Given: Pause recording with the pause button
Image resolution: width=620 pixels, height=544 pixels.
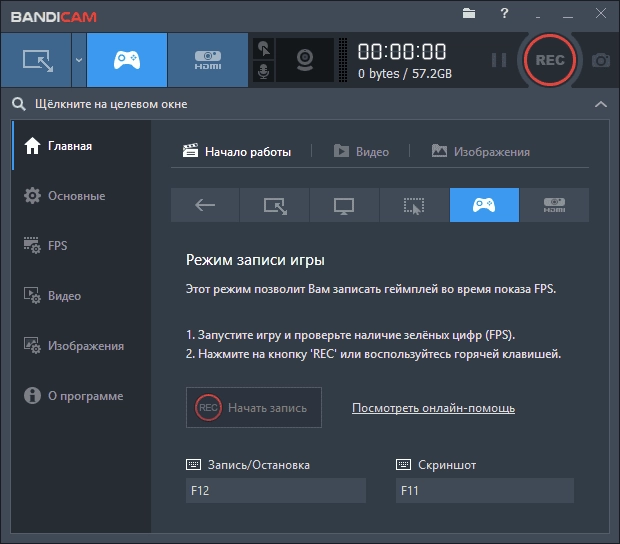Looking at the screenshot, I should 499,60.
